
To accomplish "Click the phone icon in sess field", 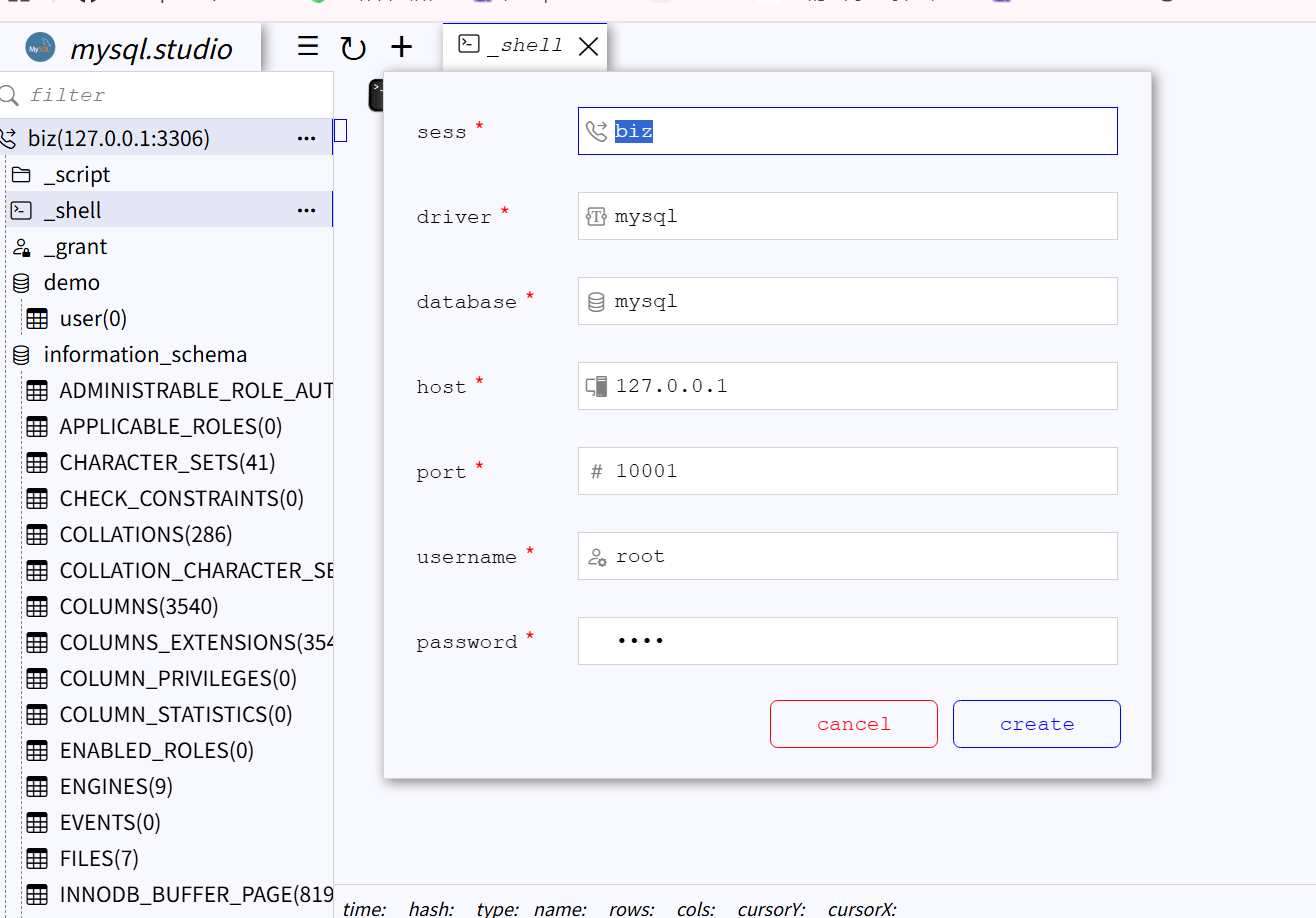I will pos(597,131).
